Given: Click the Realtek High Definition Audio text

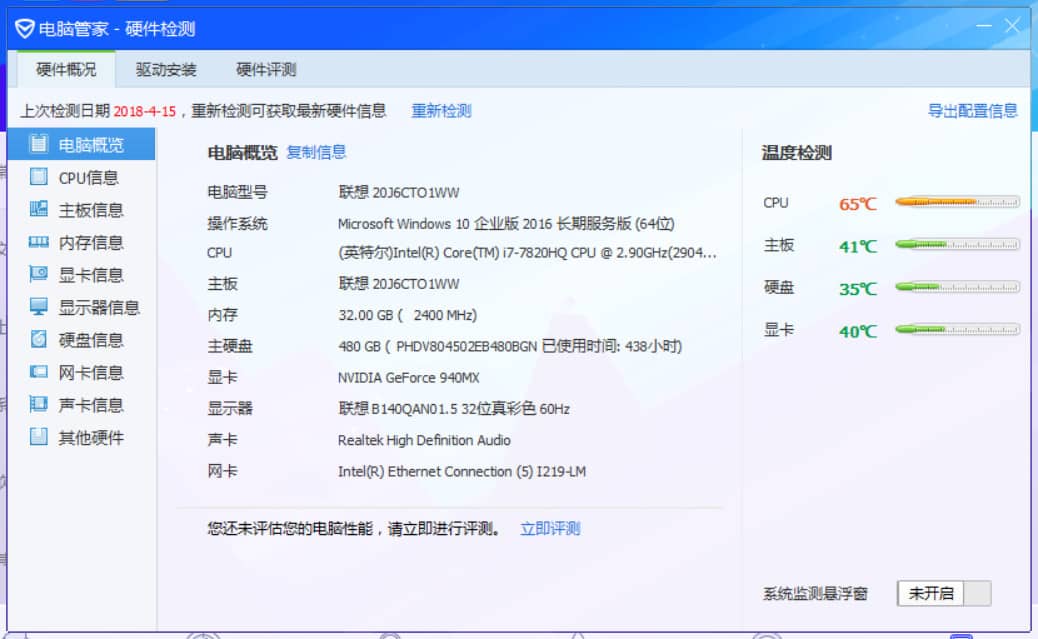Looking at the screenshot, I should click(424, 440).
